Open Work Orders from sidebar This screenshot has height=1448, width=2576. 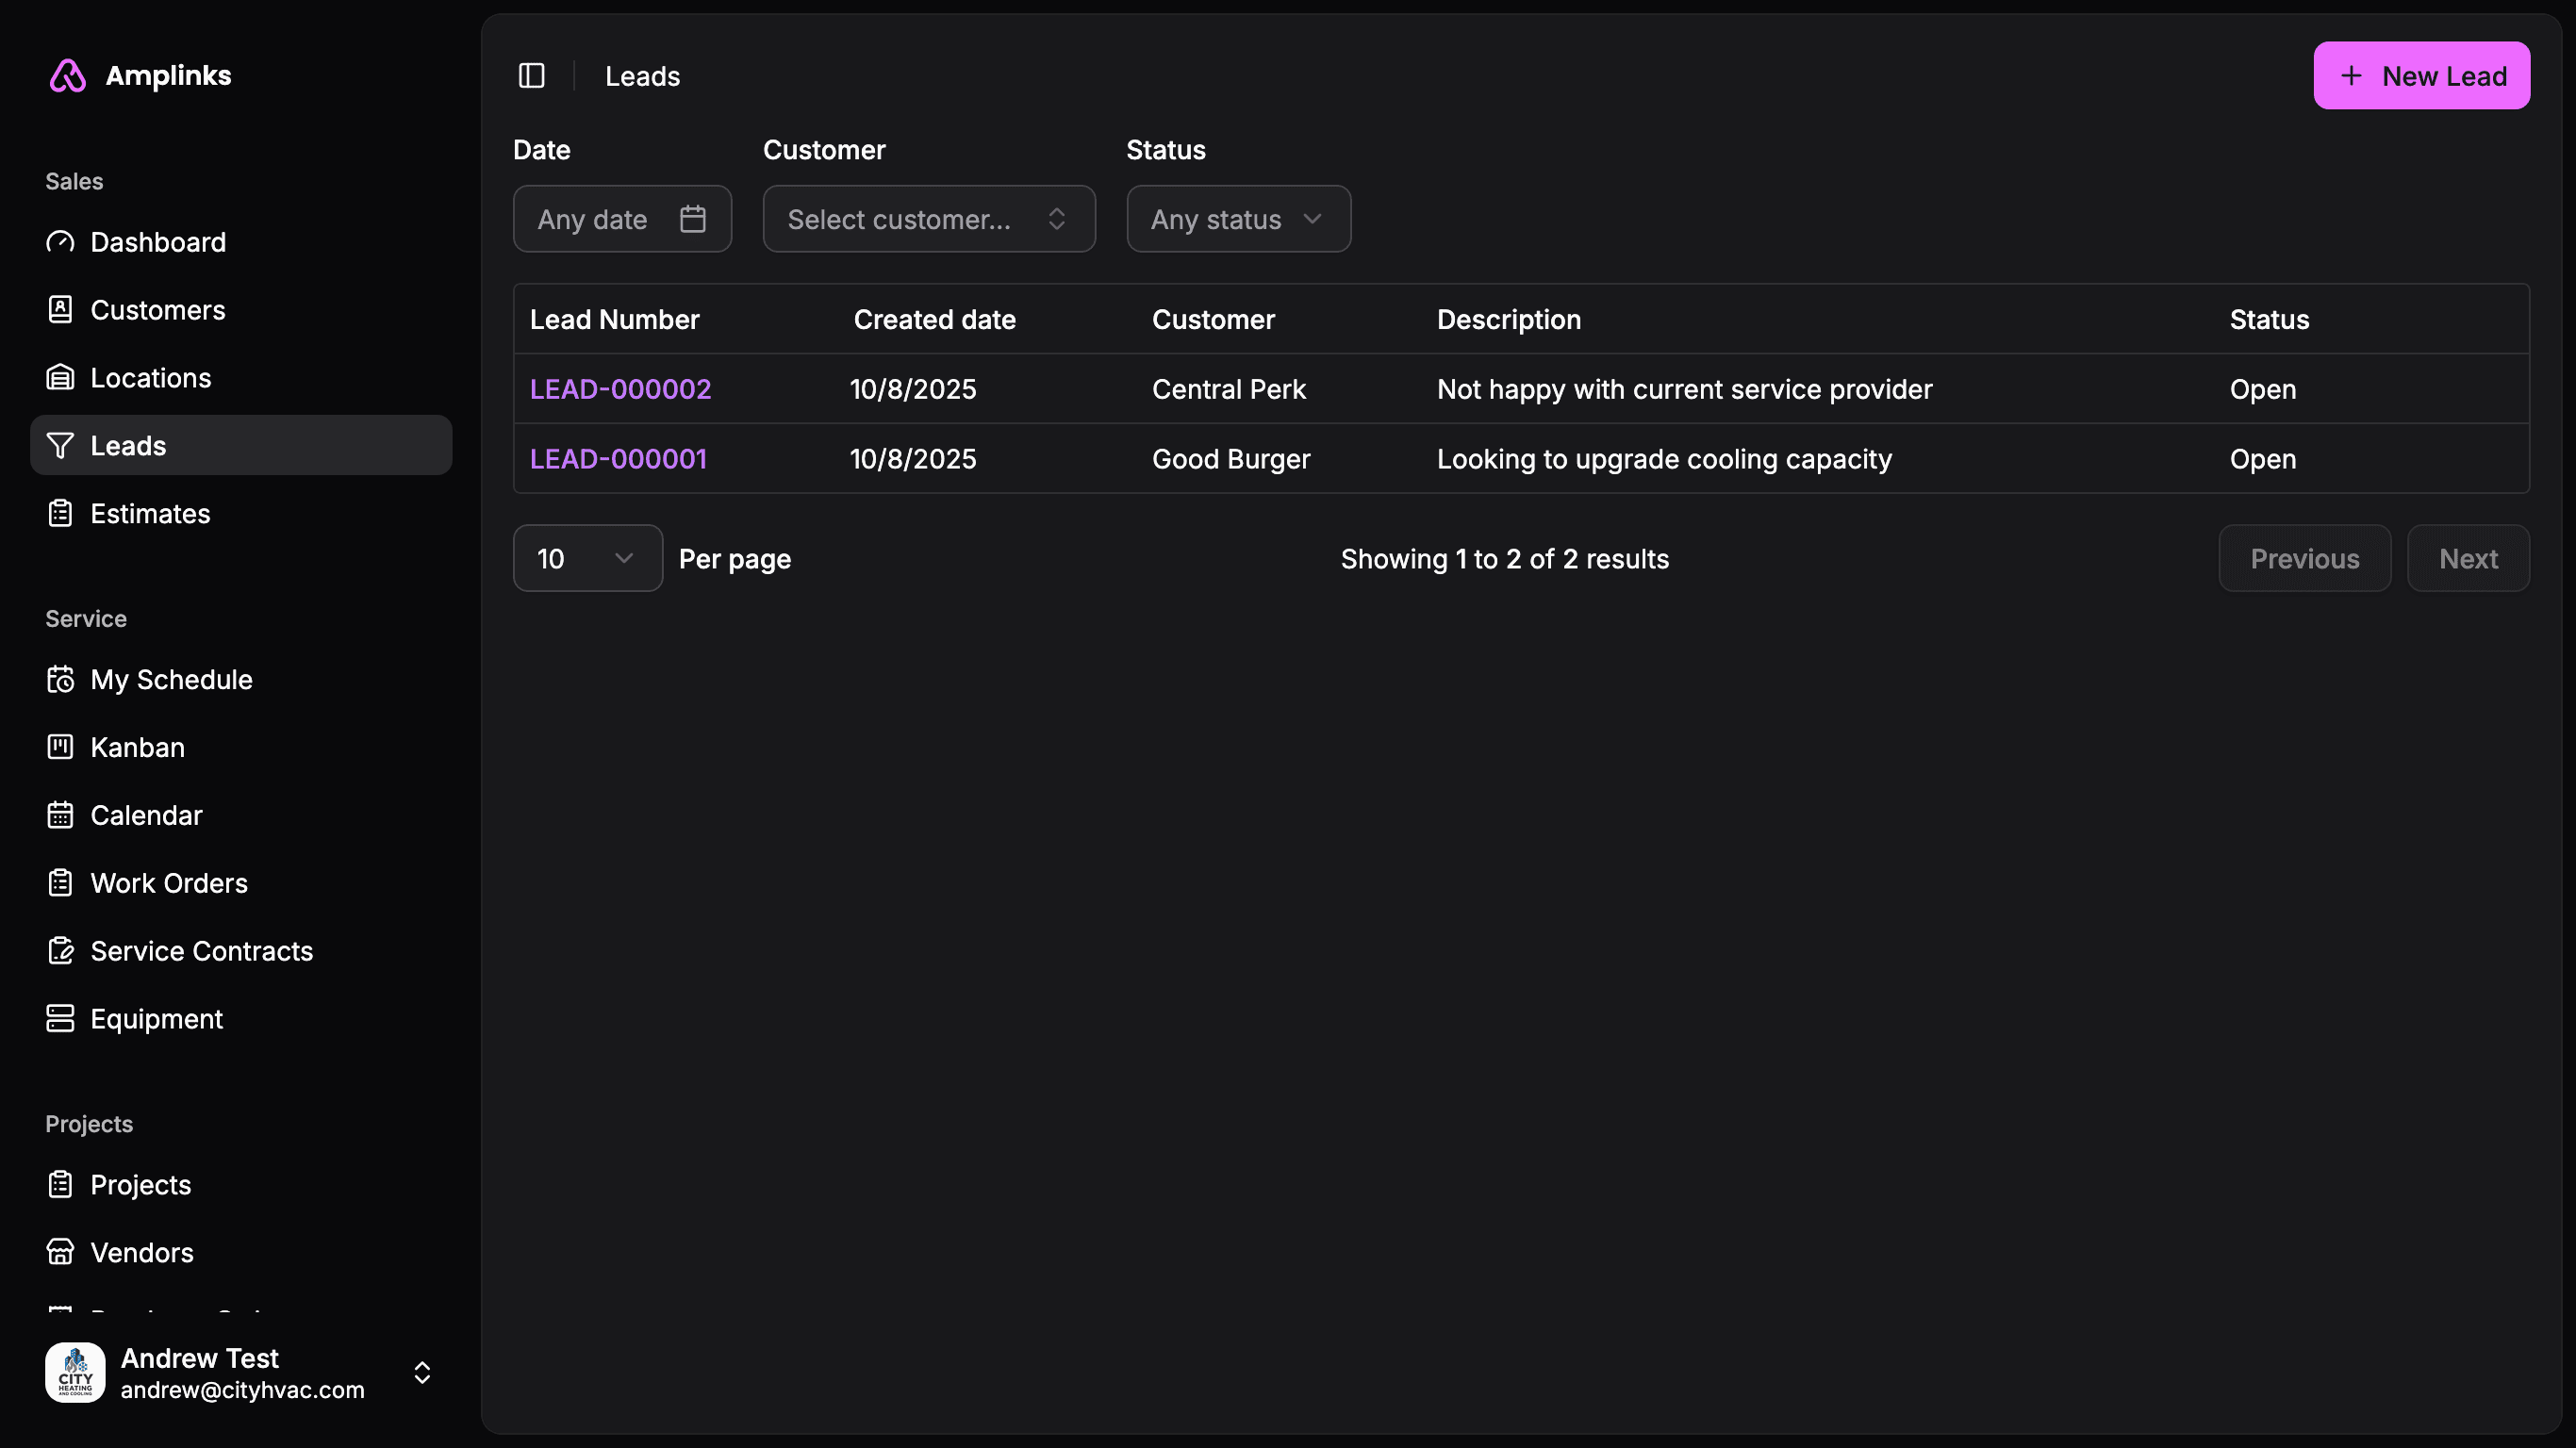pyautogui.click(x=168, y=883)
